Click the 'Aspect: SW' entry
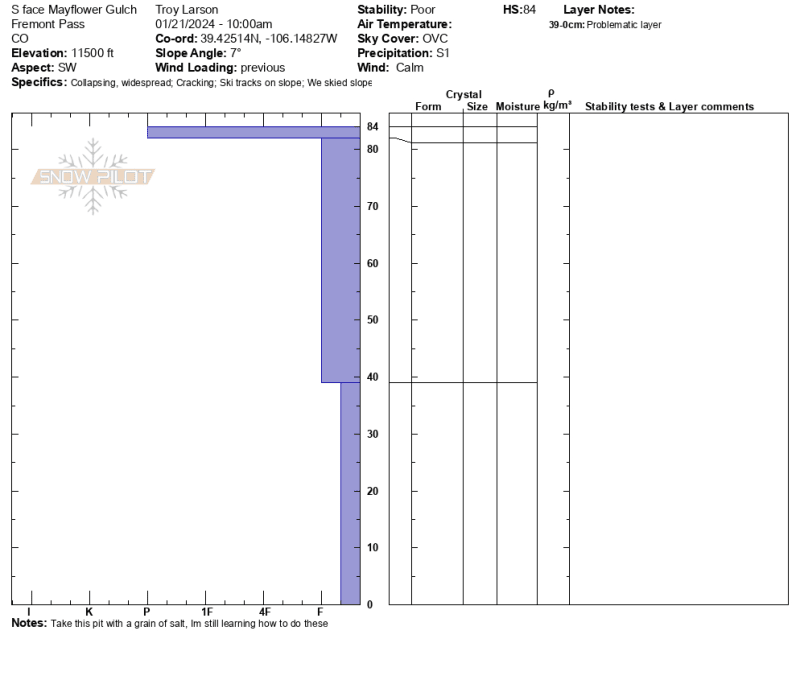The height and width of the screenshot is (676, 800). click(44, 68)
